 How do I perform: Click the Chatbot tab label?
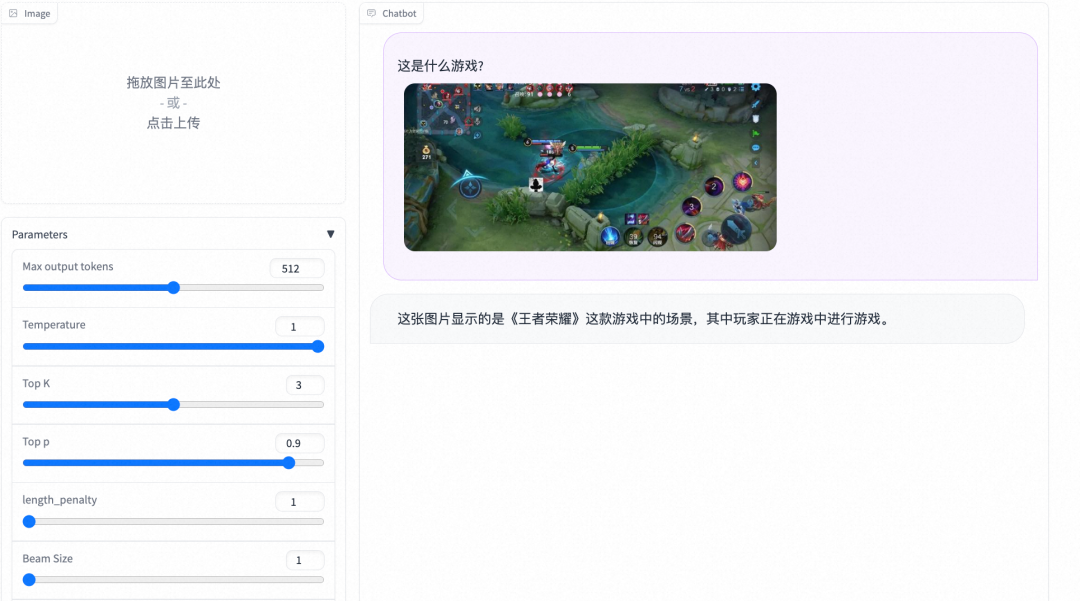[x=399, y=13]
